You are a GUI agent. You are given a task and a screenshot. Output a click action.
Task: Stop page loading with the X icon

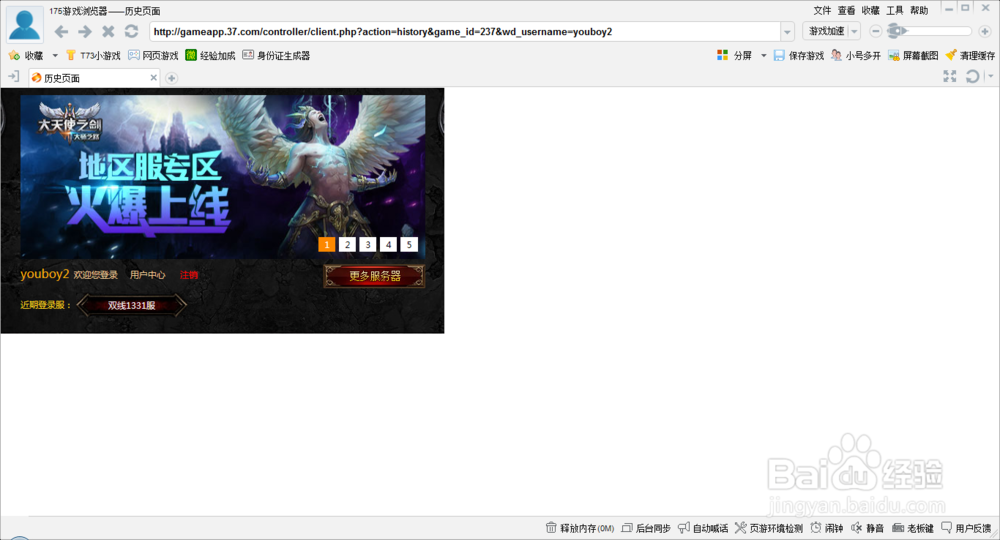point(108,31)
